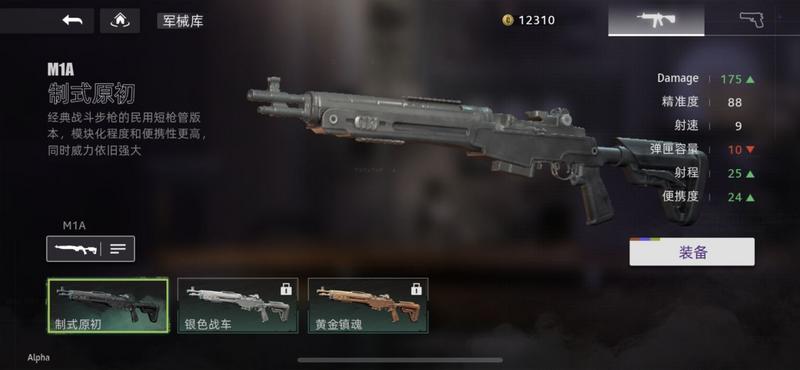Viewport: 800px width, 370px height.
Task: Click the 军械库 armory label
Action: 181,21
